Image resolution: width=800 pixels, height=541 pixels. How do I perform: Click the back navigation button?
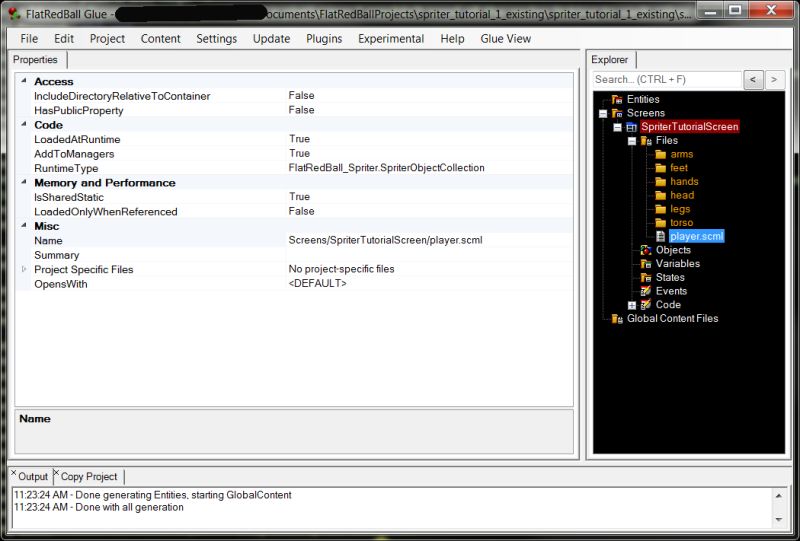pos(754,80)
